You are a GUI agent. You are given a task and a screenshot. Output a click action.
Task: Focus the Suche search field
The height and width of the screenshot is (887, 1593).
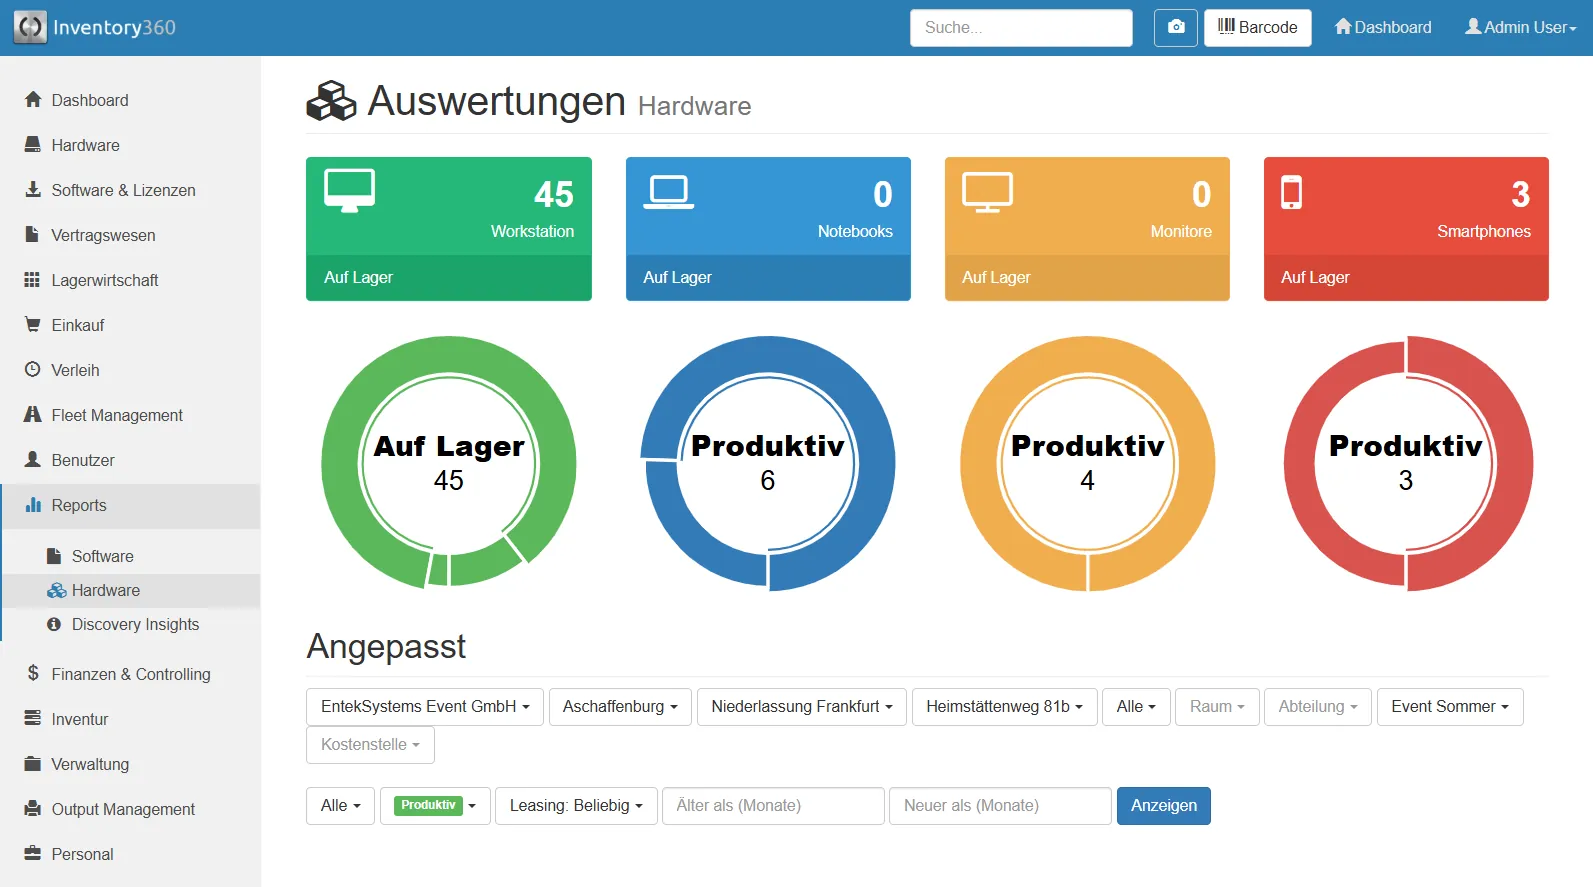pyautogui.click(x=1020, y=28)
